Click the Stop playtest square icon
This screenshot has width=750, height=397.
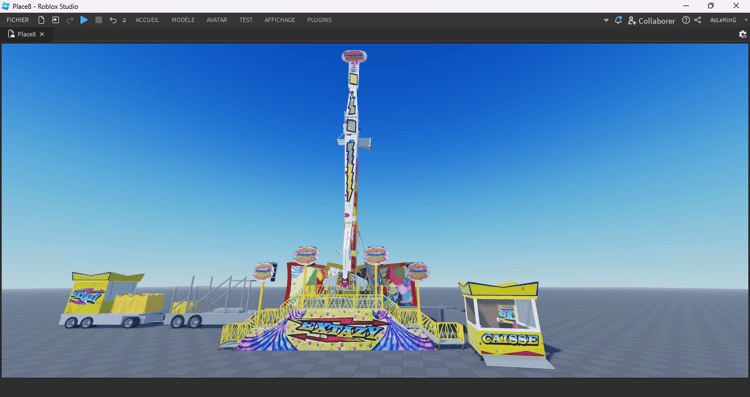[x=99, y=20]
